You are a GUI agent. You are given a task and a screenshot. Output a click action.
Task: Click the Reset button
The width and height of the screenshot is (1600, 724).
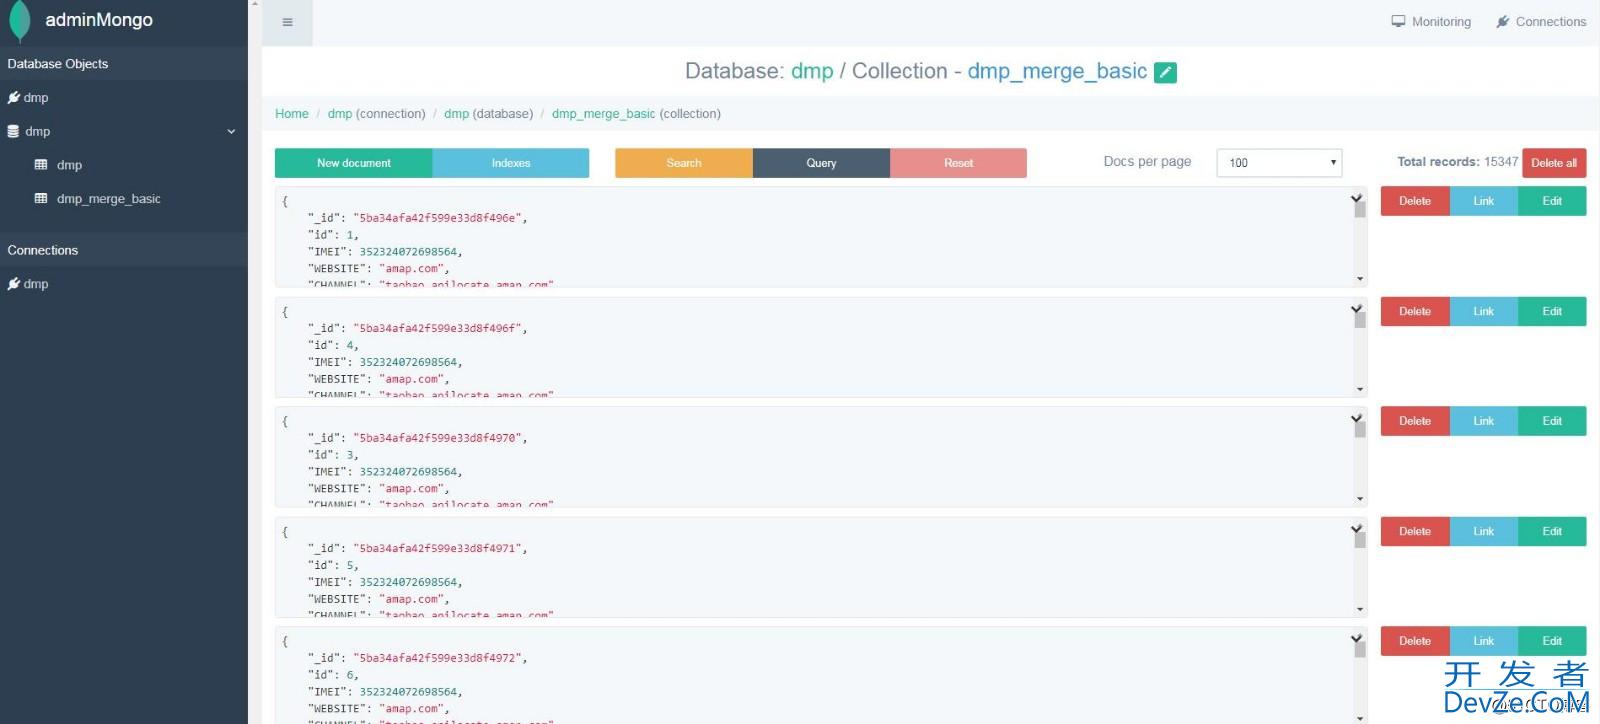(x=958, y=163)
